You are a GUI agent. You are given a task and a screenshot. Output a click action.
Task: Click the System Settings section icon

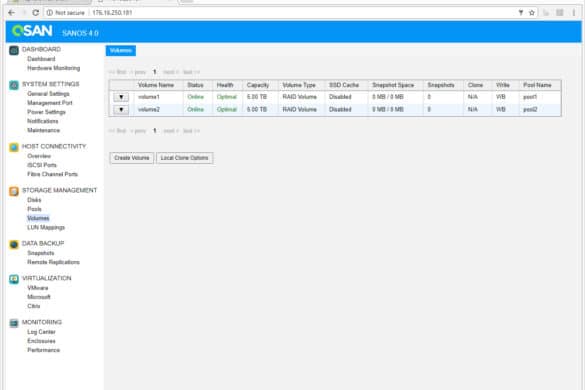click(14, 85)
